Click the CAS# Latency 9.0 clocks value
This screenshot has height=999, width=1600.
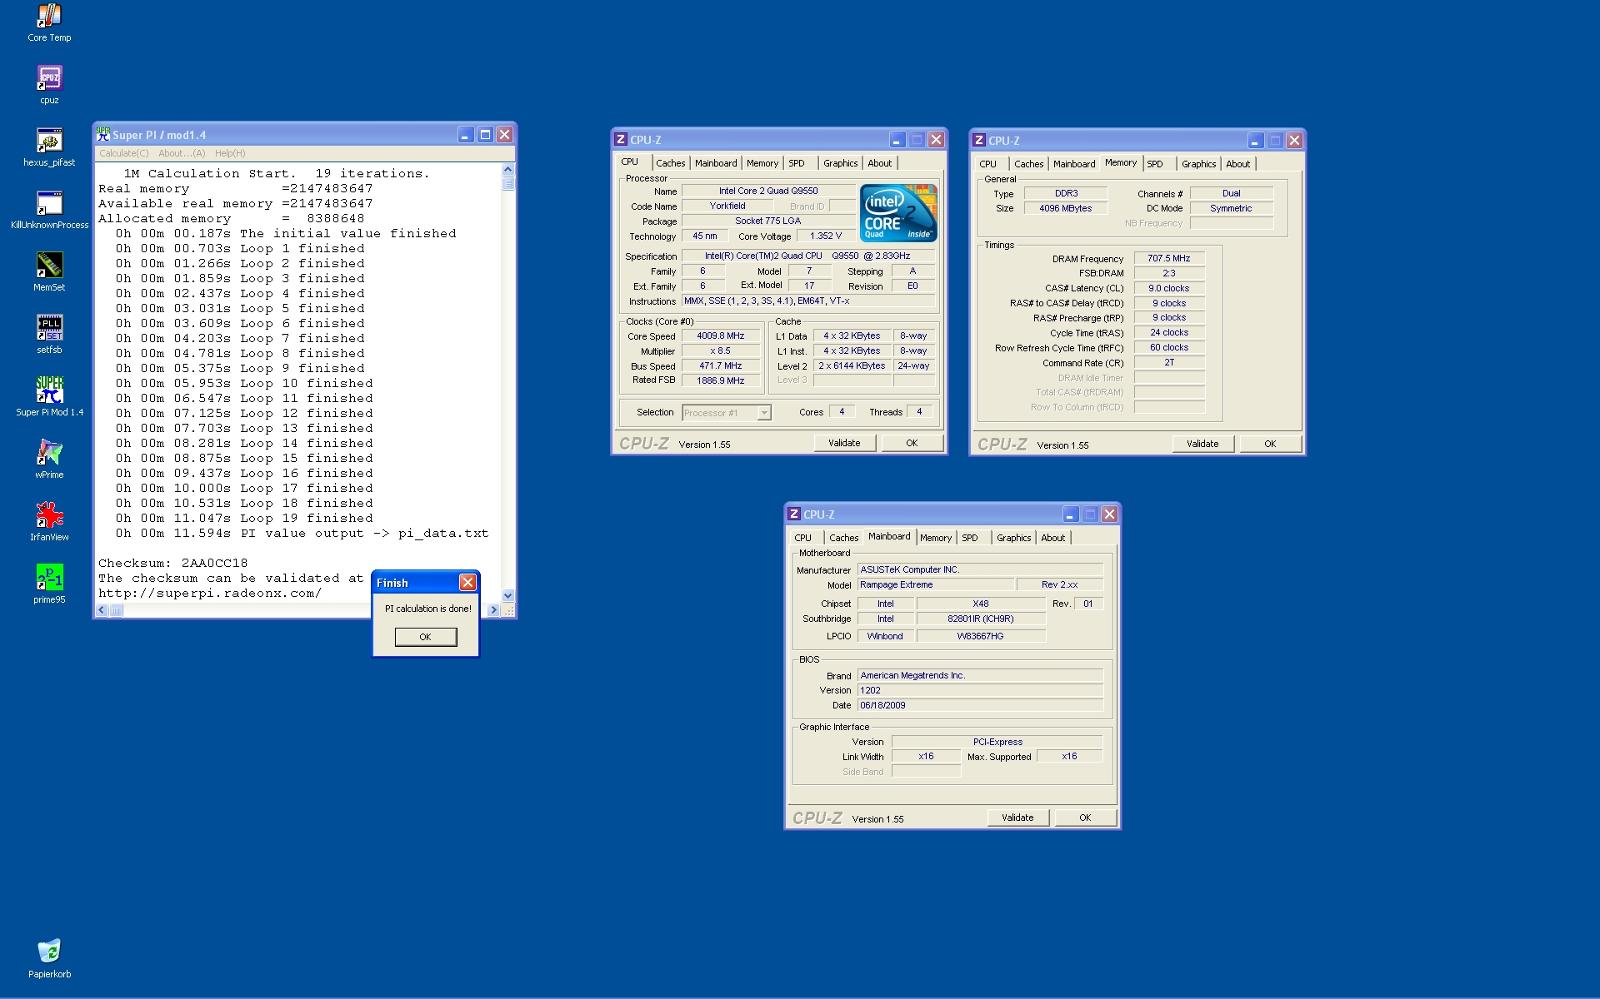pyautogui.click(x=1169, y=288)
